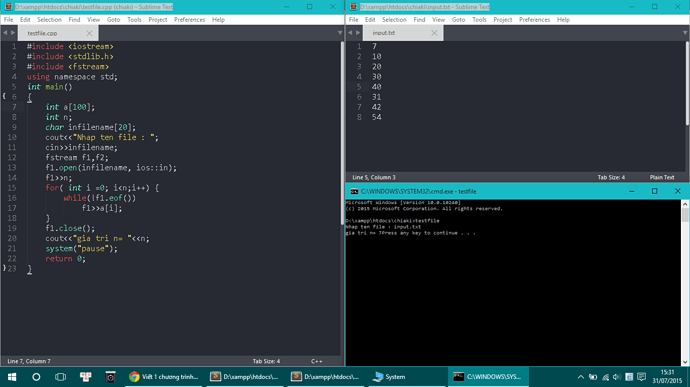Open Tools menu in input.txt window

(479, 20)
